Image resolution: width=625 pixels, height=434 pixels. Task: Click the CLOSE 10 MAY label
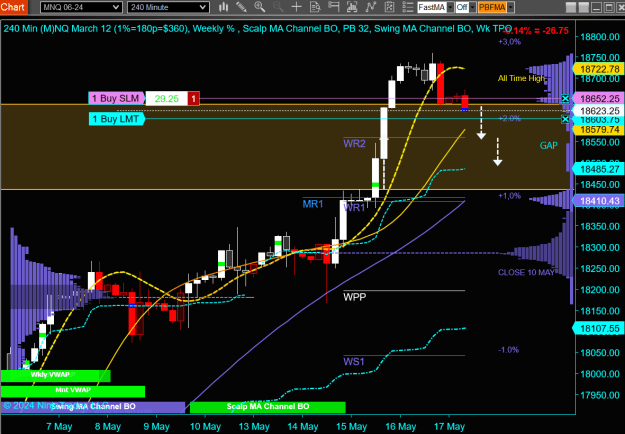(x=526, y=272)
